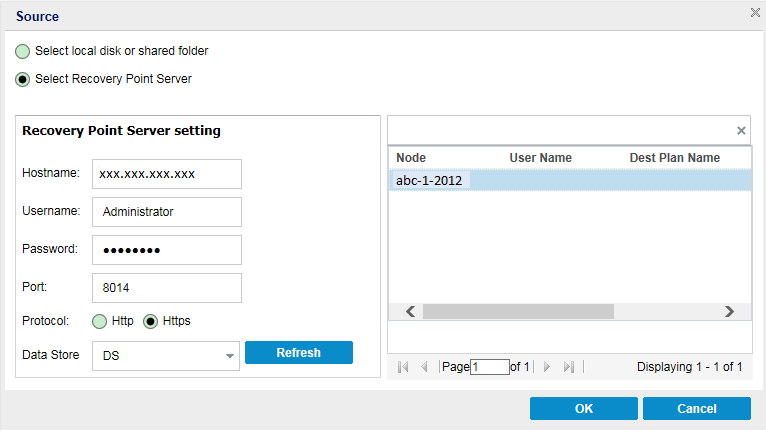Screen dimensions: 766x431
Task: Sort by Node column header
Action: click(411, 158)
